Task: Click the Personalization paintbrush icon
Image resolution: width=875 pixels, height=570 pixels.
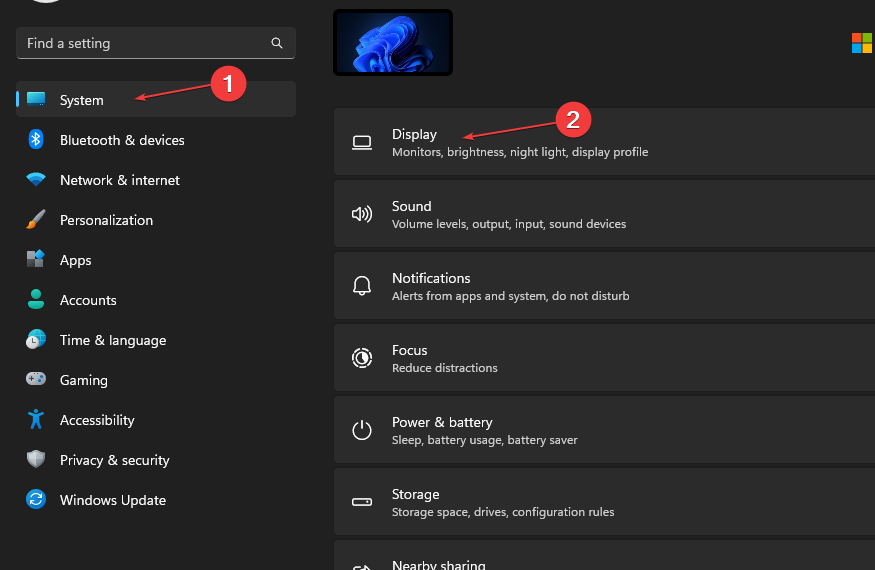Action: (36, 220)
